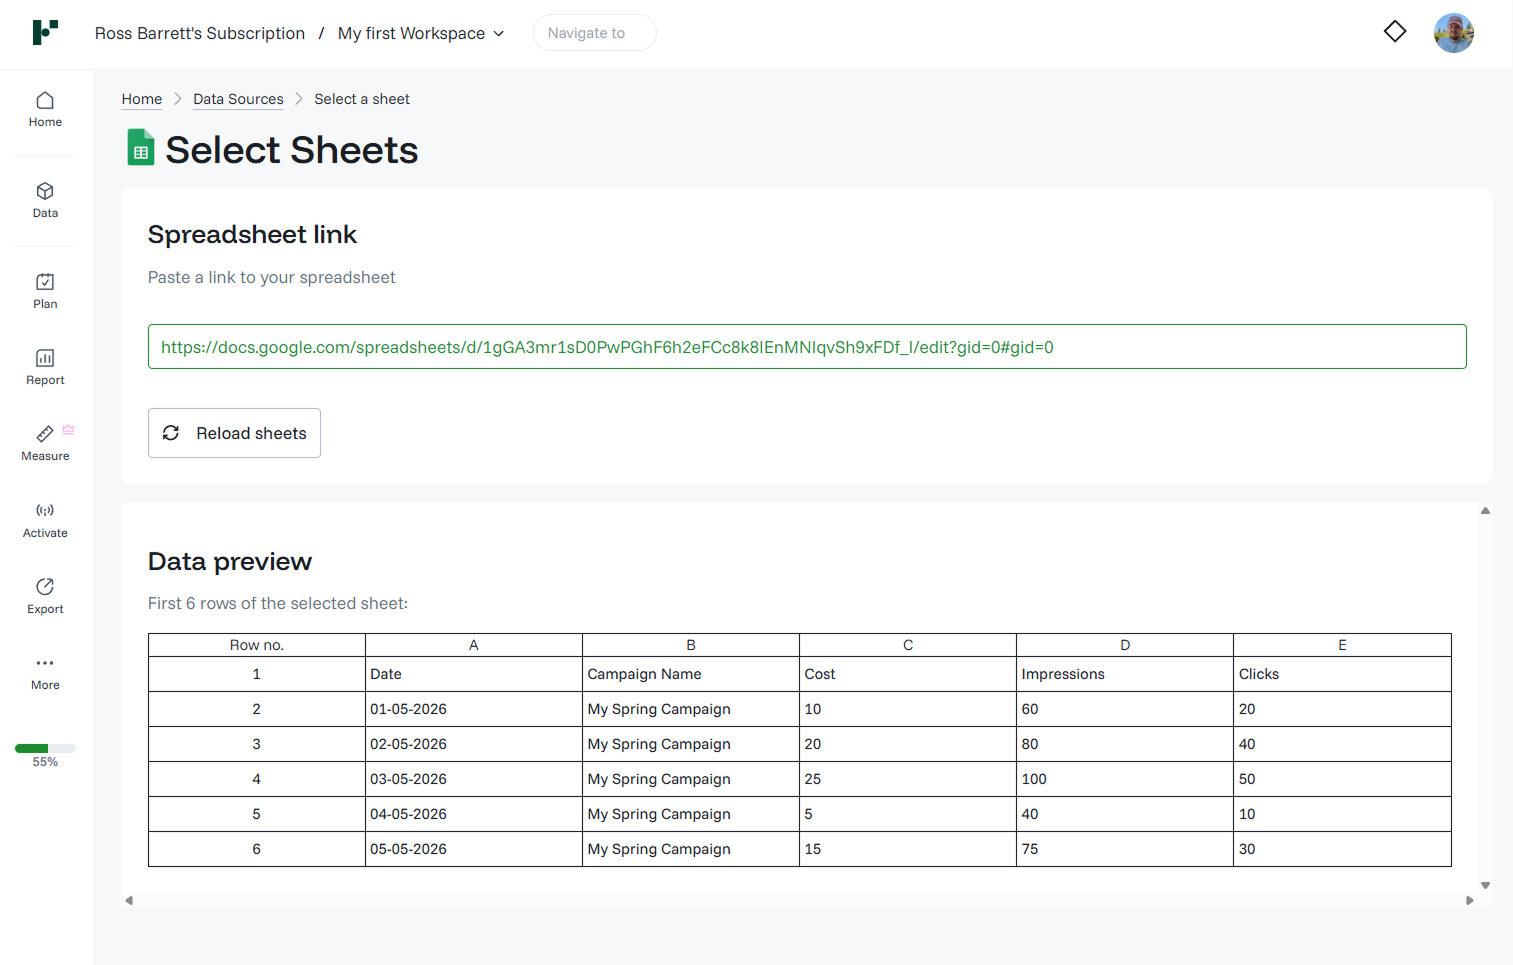Click the clicks value 50

(x=1342, y=779)
